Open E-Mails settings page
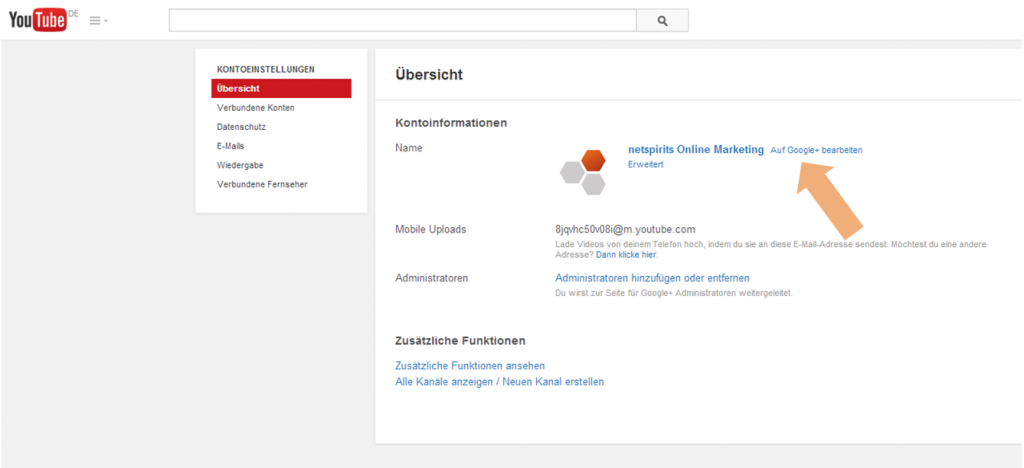The height and width of the screenshot is (468, 1024). point(230,146)
